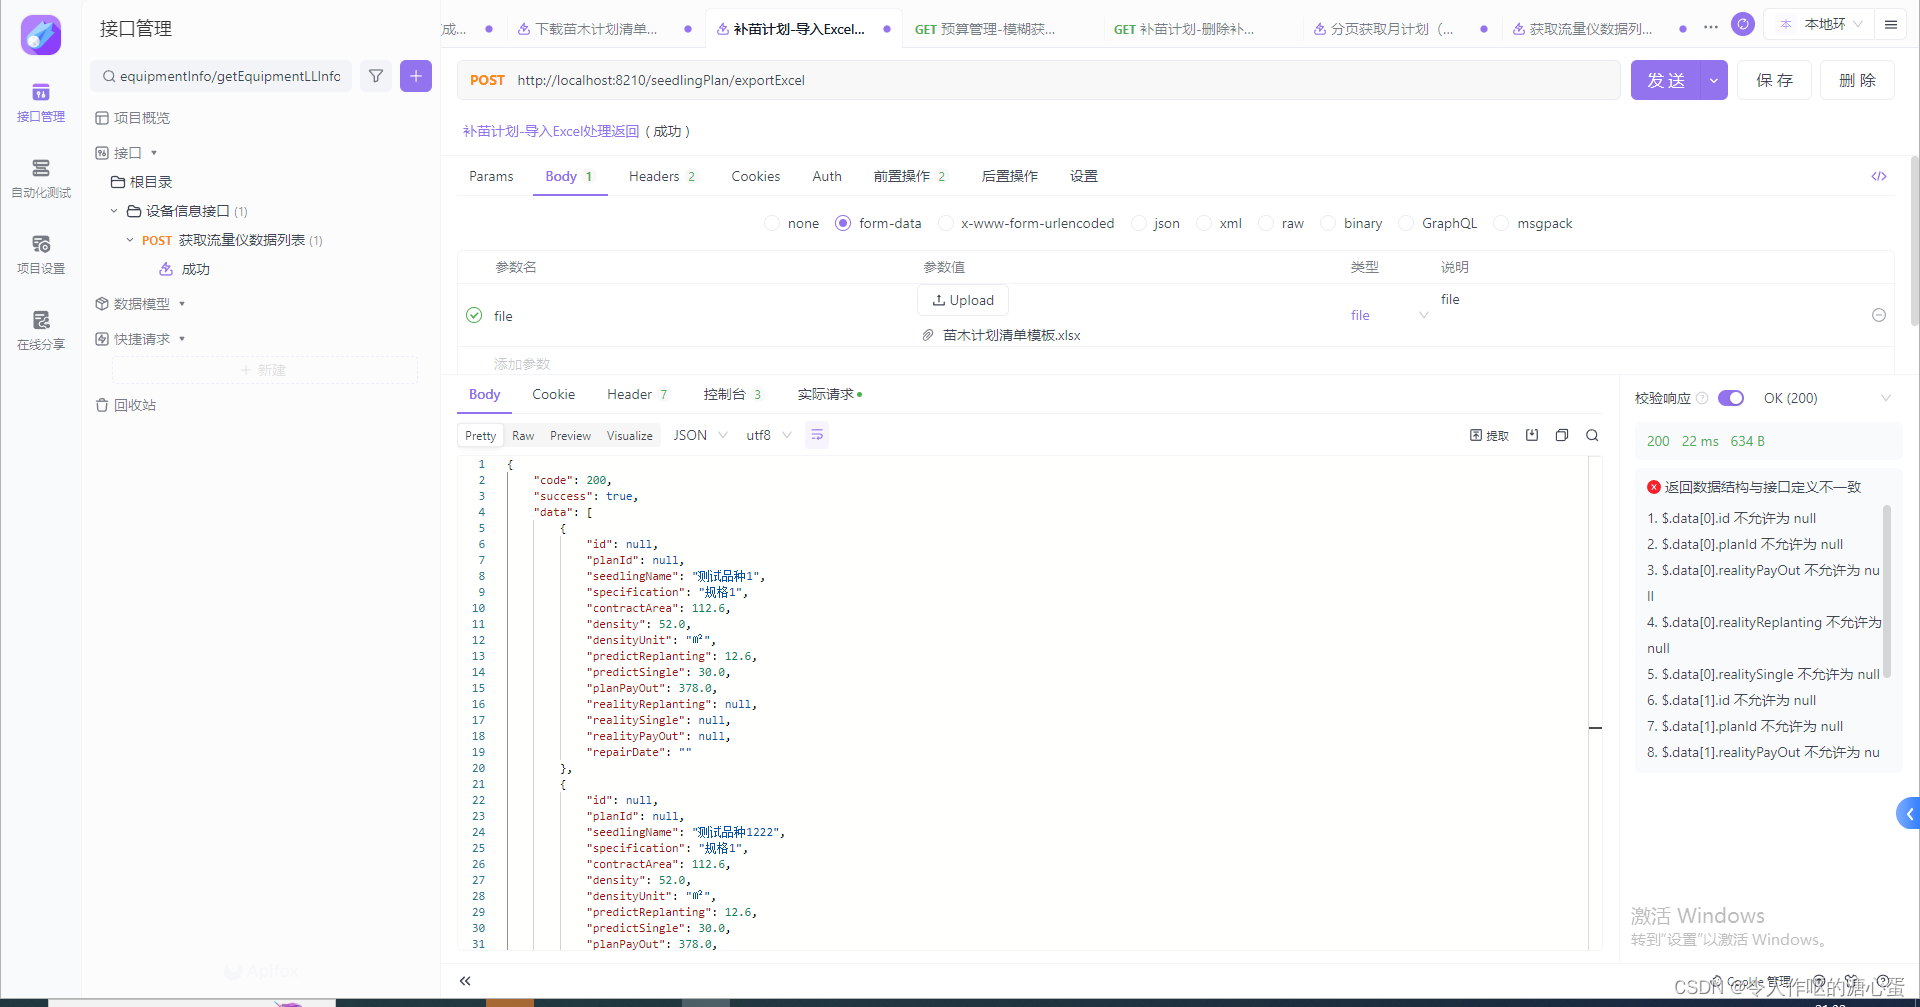Click the 发送 send button
This screenshot has height=1007, width=1920.
coord(1666,80)
